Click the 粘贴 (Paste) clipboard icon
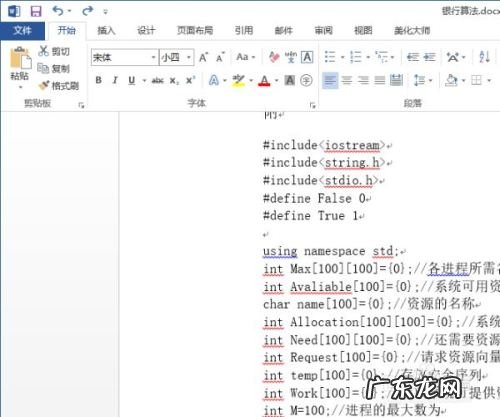Screen dimensions: 500x417 [x=20, y=59]
